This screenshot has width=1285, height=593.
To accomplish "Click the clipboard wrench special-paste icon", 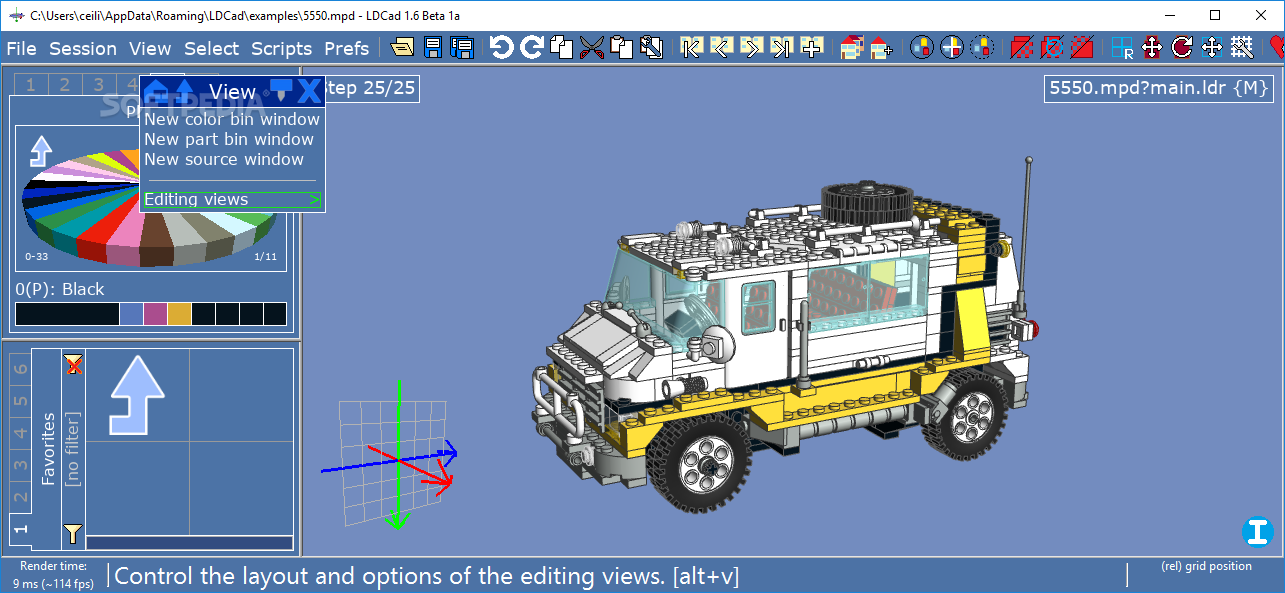I will pyautogui.click(x=652, y=47).
